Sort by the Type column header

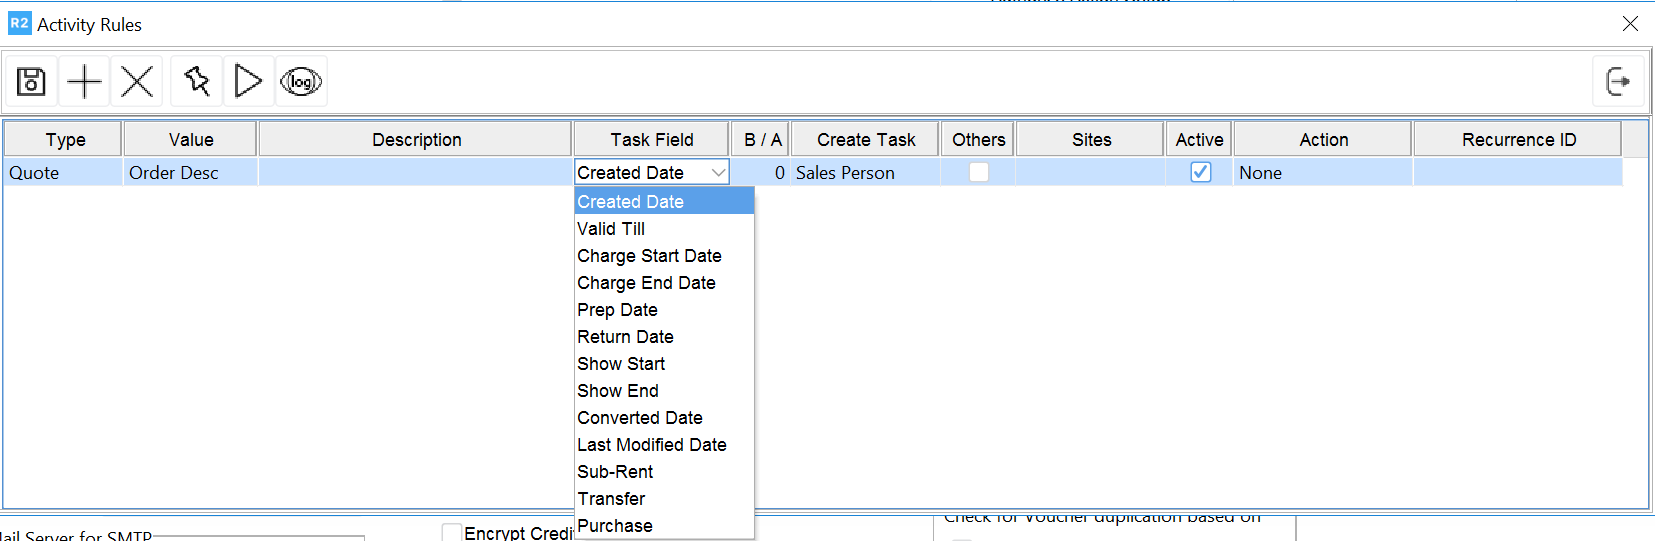point(65,140)
